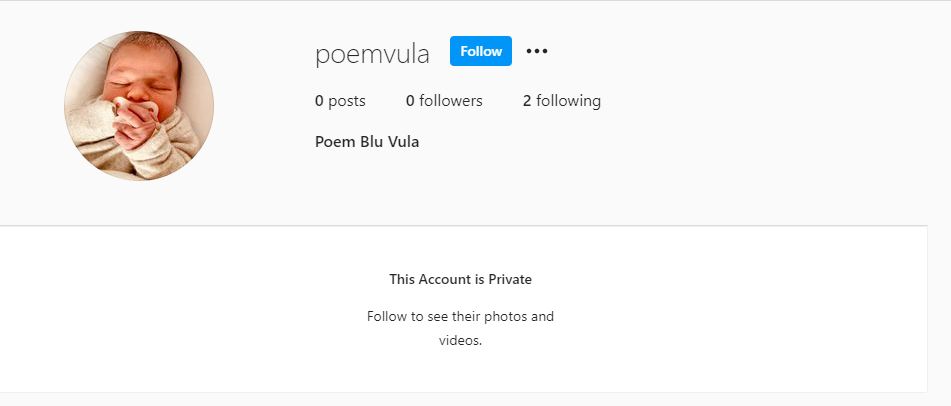951x406 pixels.
Task: Click the zero beside followers label
Action: pos(410,101)
